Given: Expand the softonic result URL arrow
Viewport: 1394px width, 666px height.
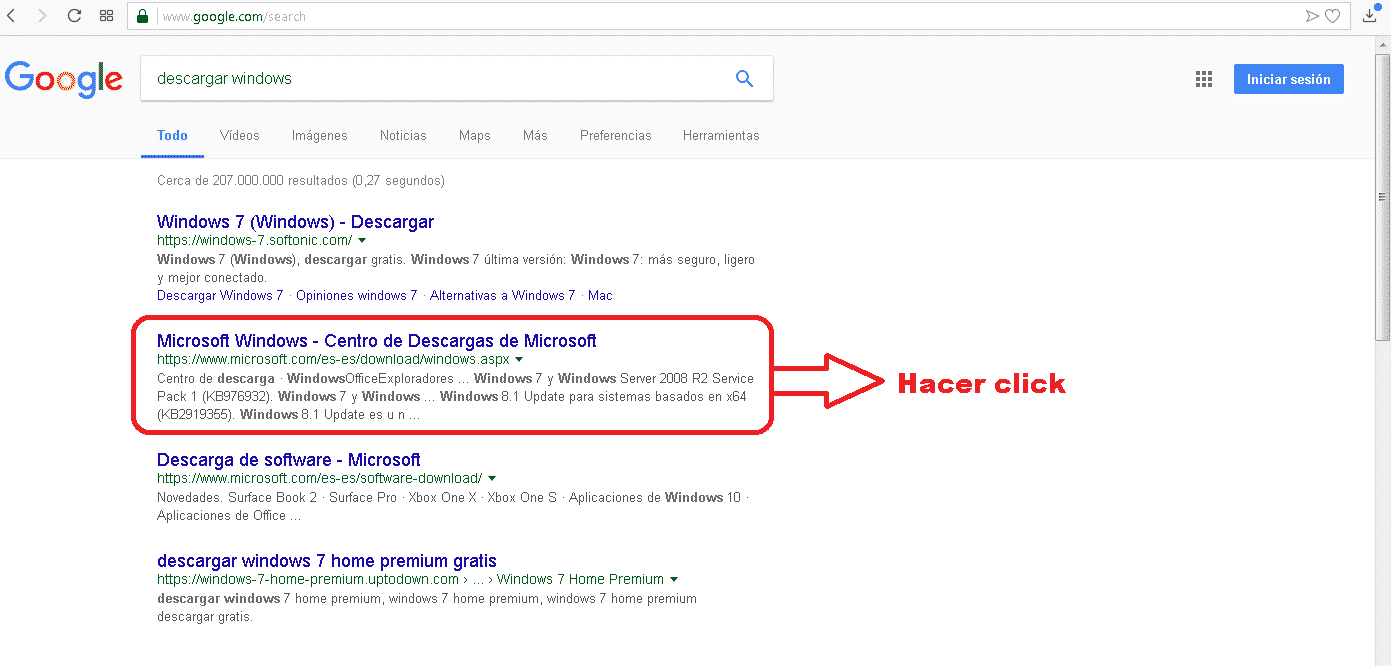Looking at the screenshot, I should [x=362, y=241].
